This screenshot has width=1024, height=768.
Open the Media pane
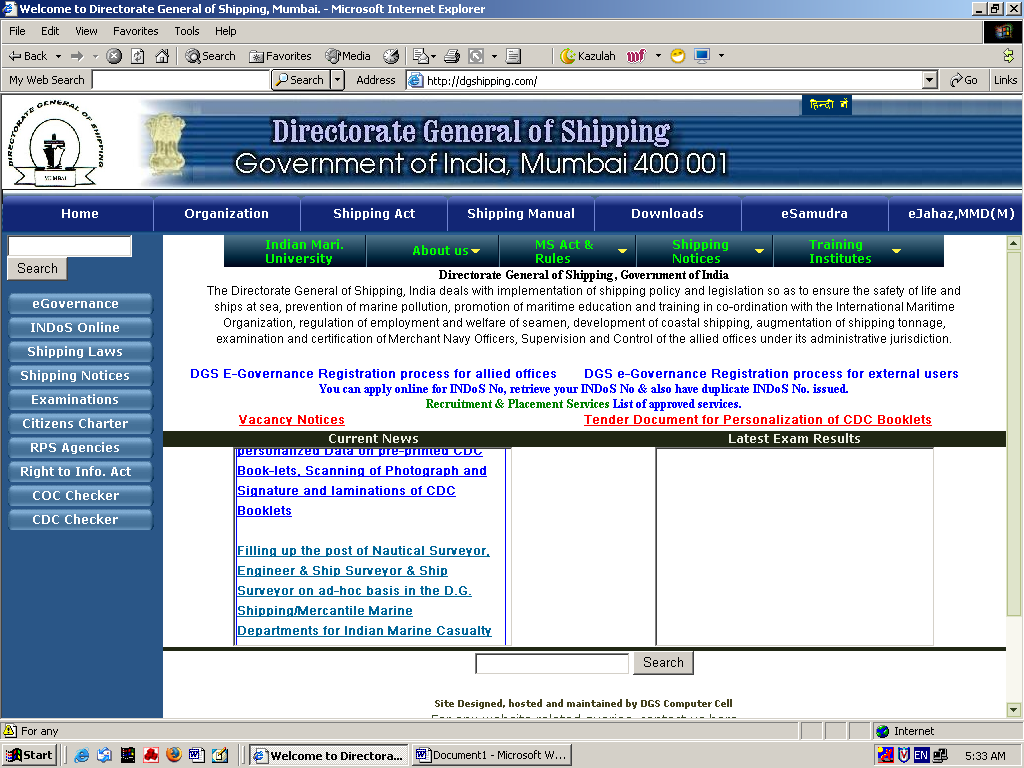tap(348, 56)
